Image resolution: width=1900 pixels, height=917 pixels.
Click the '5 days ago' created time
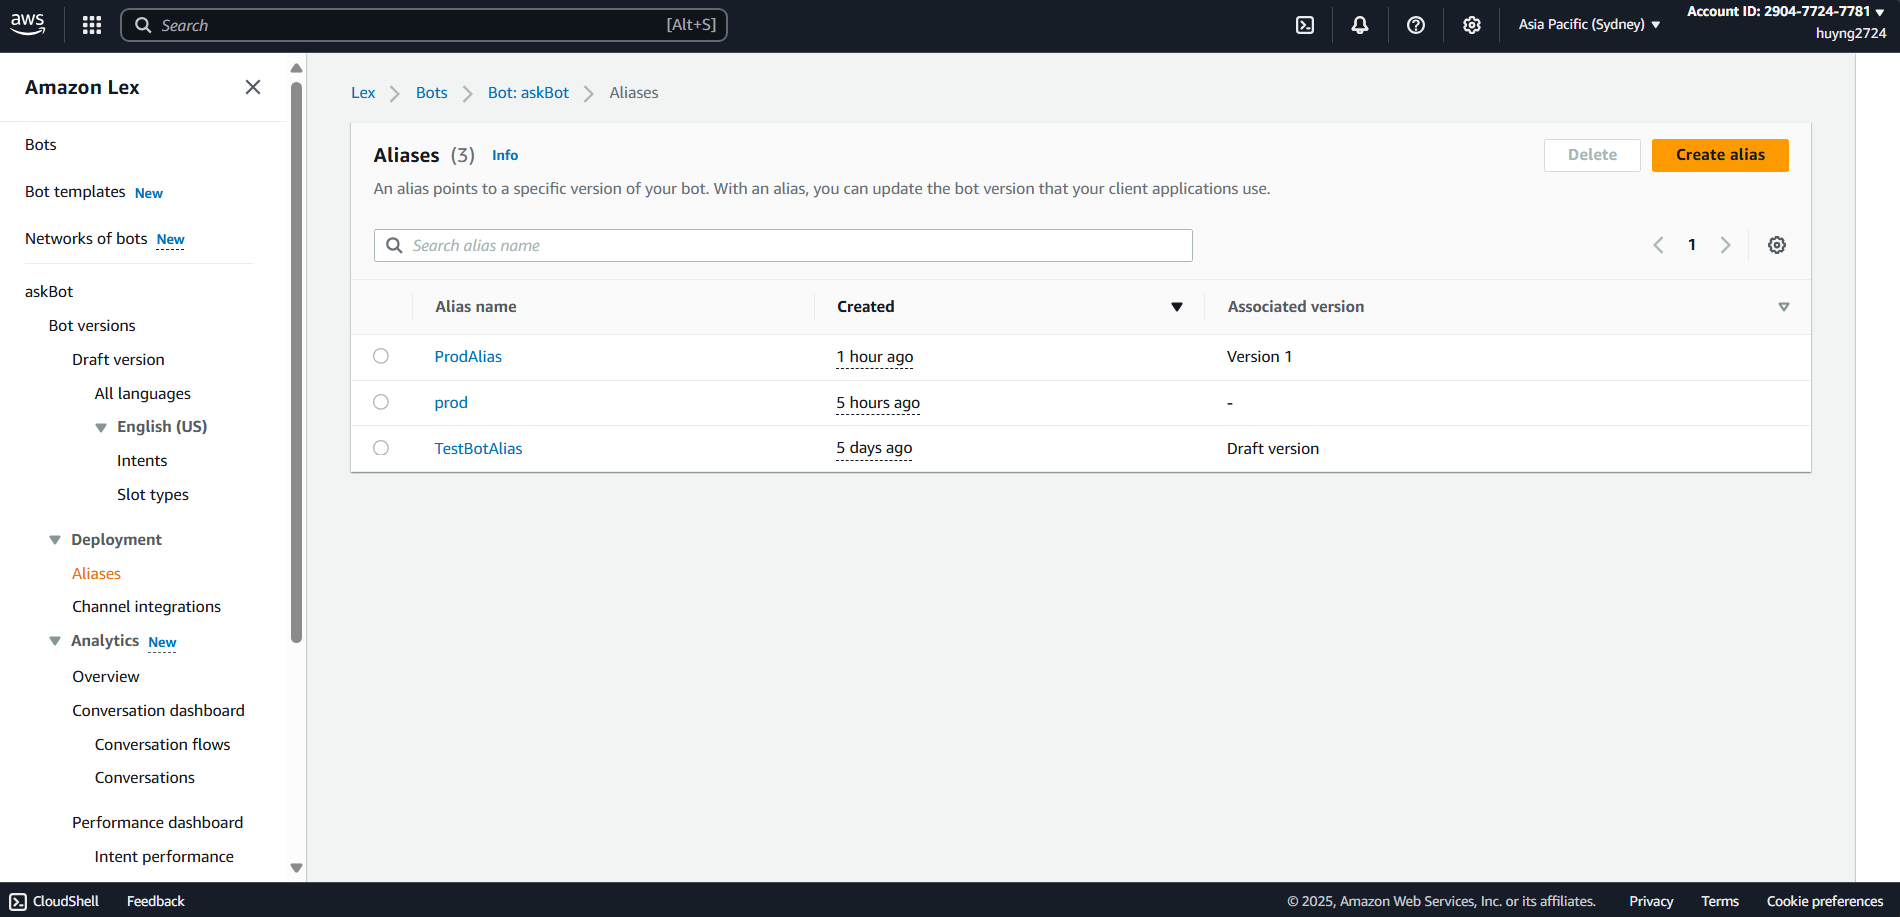point(874,448)
